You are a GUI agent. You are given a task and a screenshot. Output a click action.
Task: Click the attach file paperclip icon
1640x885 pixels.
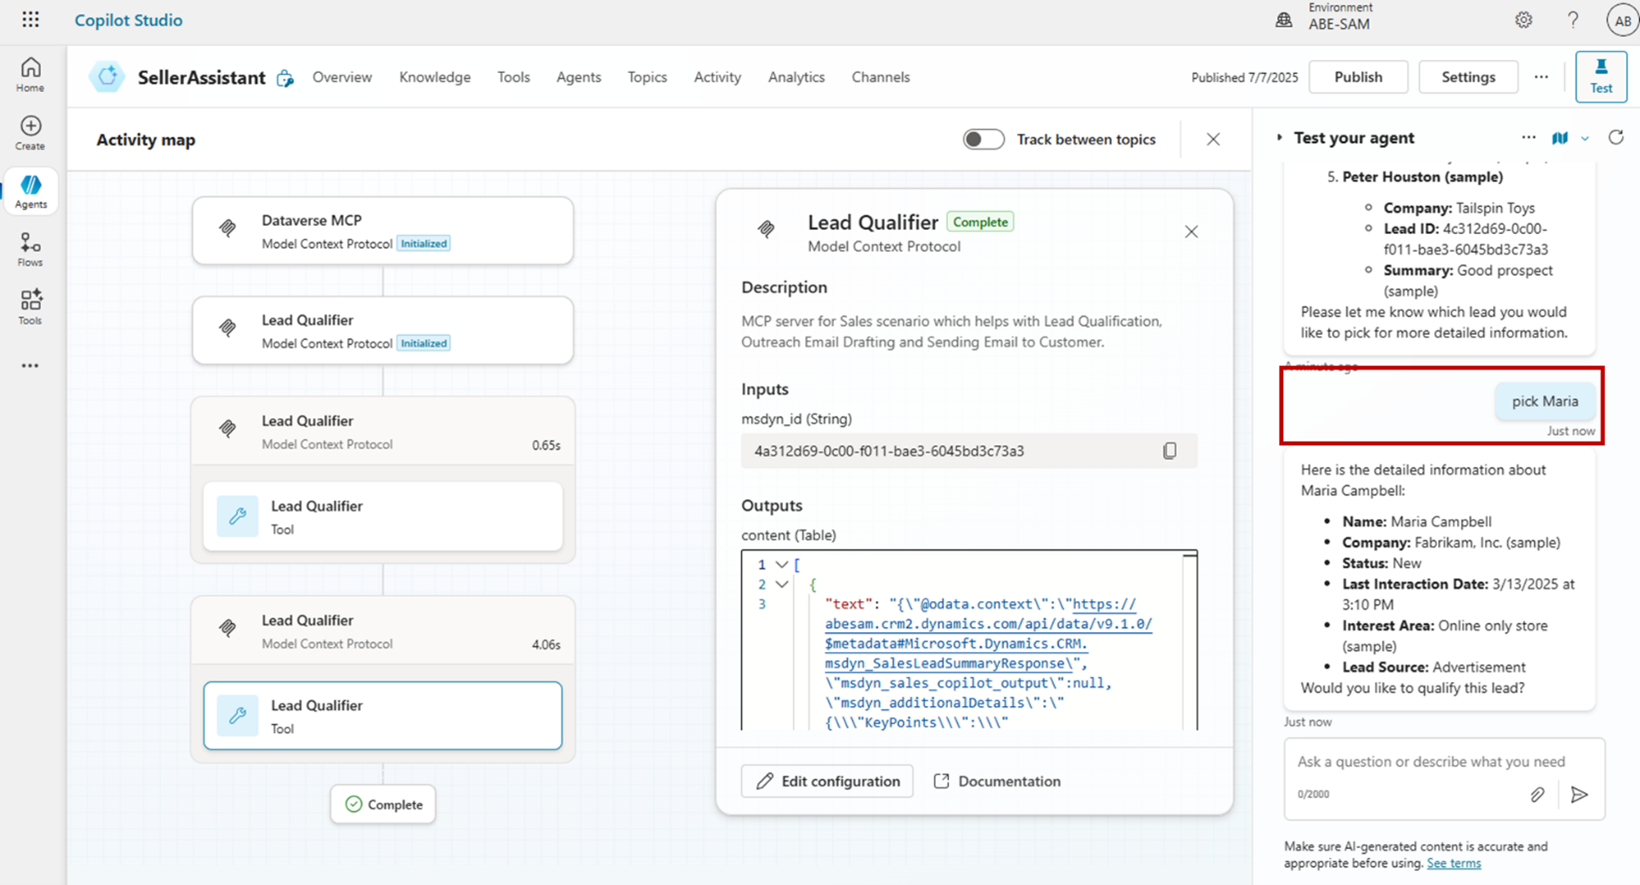click(x=1537, y=795)
